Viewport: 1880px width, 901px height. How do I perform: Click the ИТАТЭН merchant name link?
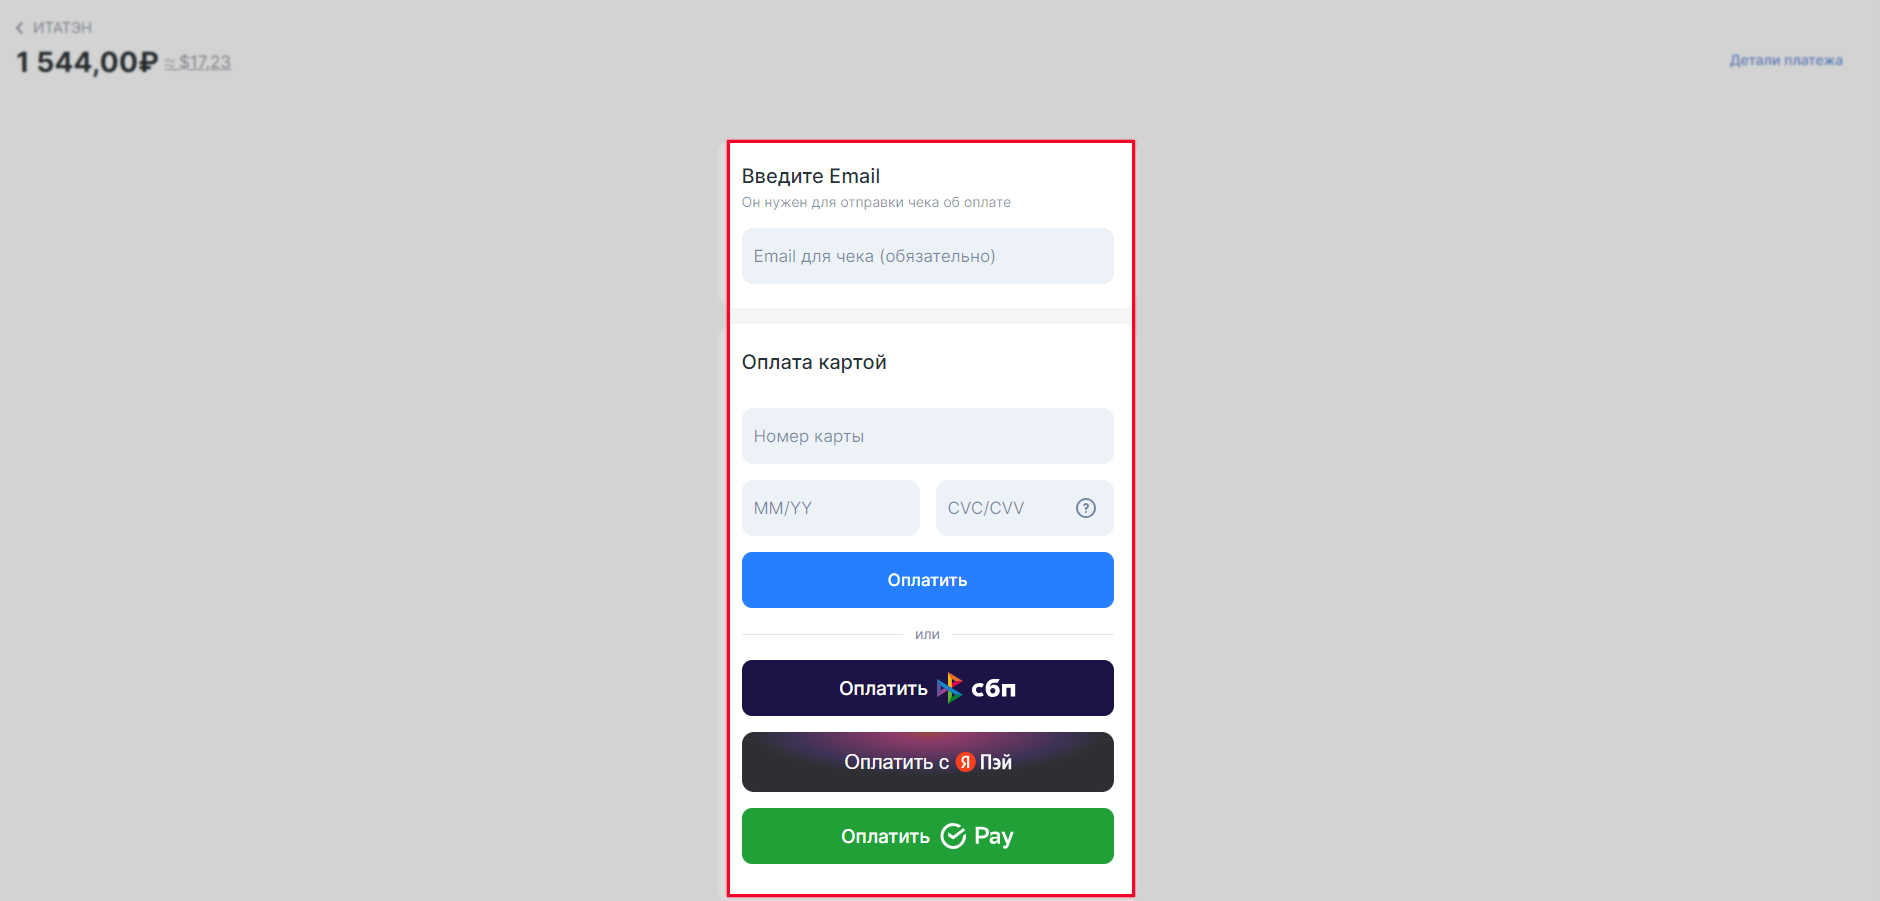62,28
